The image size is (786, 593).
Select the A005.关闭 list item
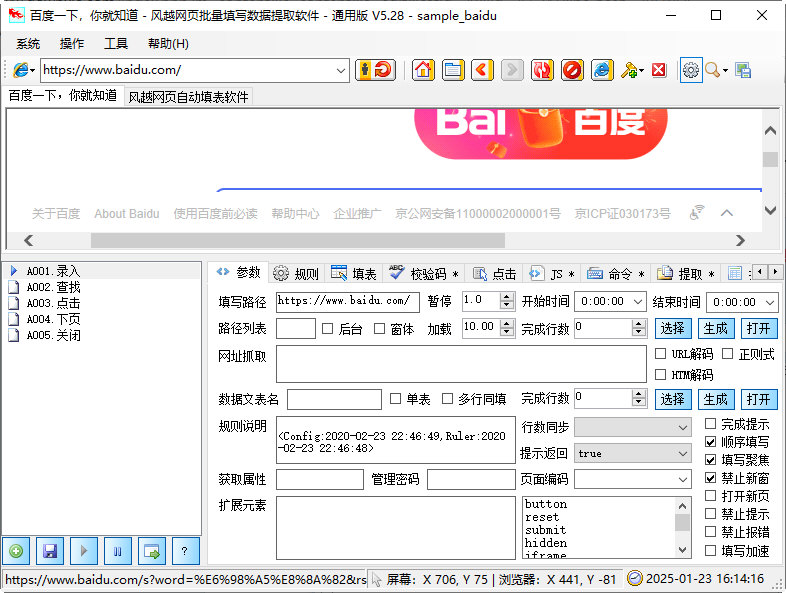click(x=53, y=335)
